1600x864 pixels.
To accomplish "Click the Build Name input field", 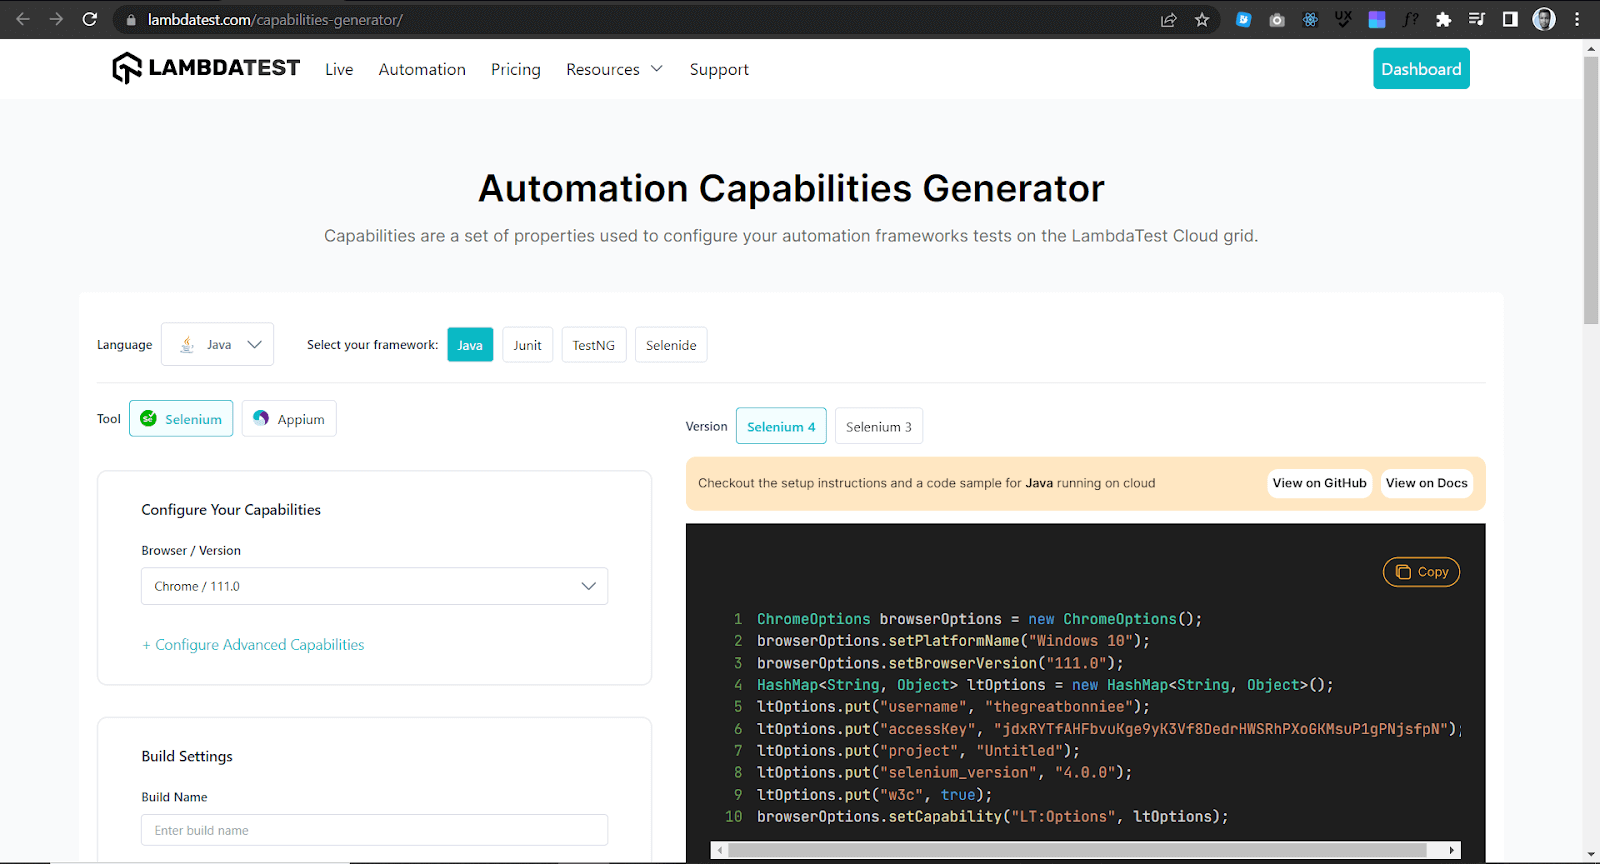I will (x=374, y=830).
